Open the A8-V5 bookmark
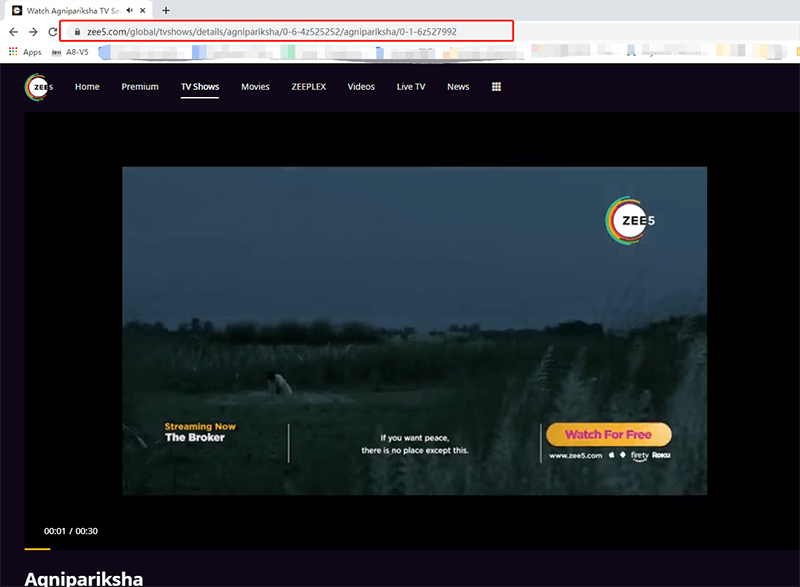Screen dimensions: 800x587 click(70, 52)
